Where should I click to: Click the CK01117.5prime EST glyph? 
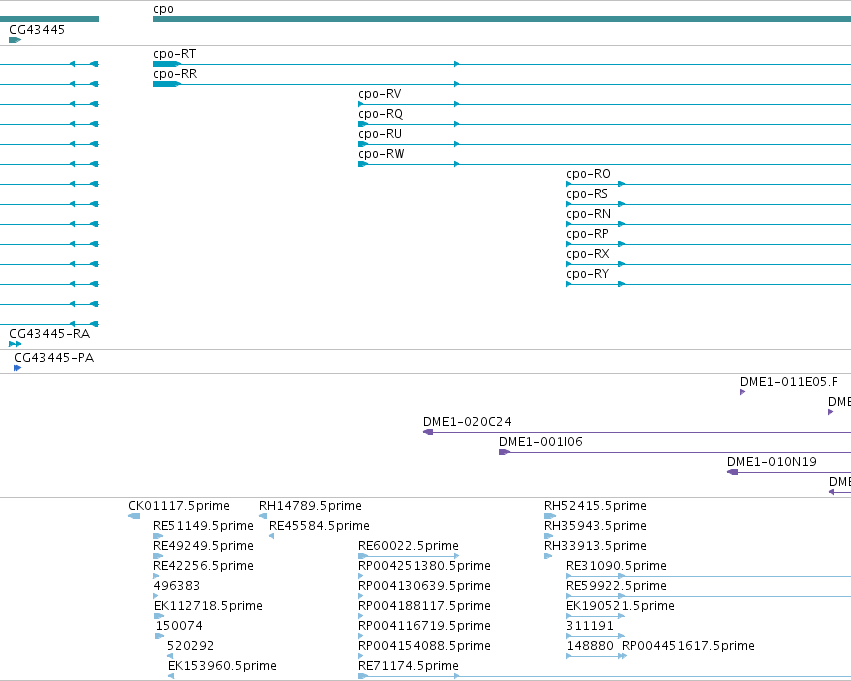point(134,516)
